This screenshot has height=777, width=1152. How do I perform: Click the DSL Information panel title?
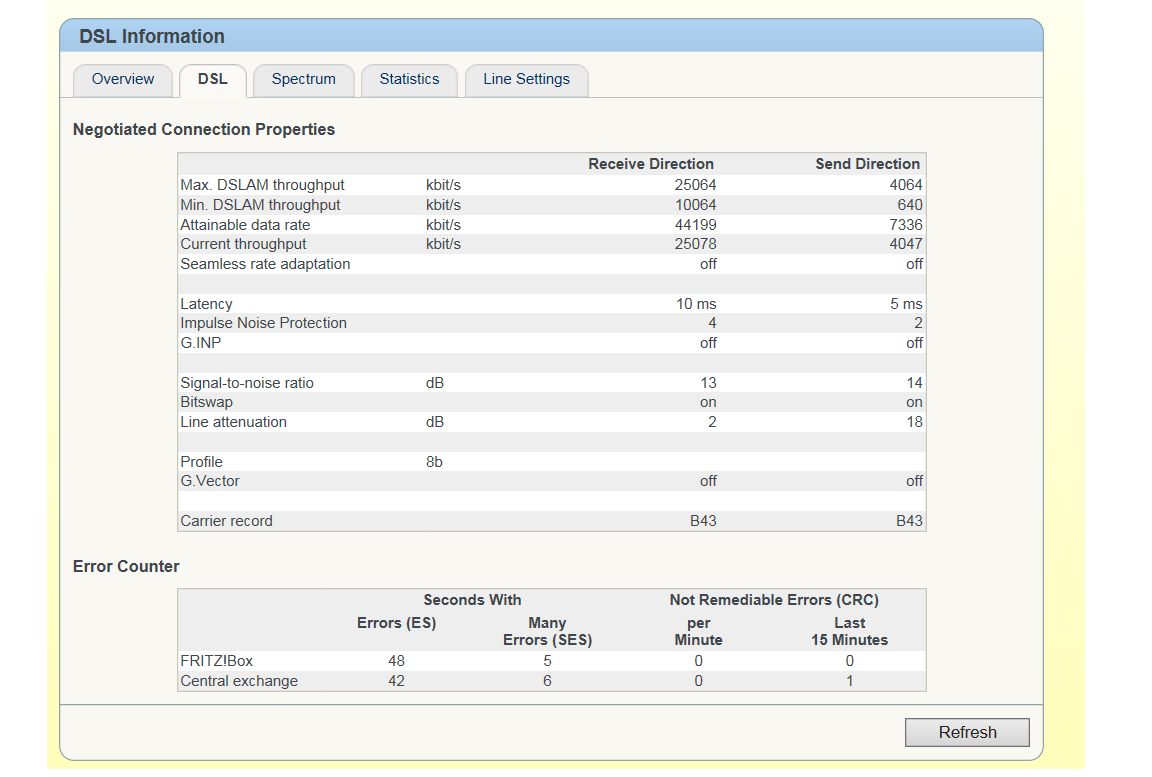152,37
